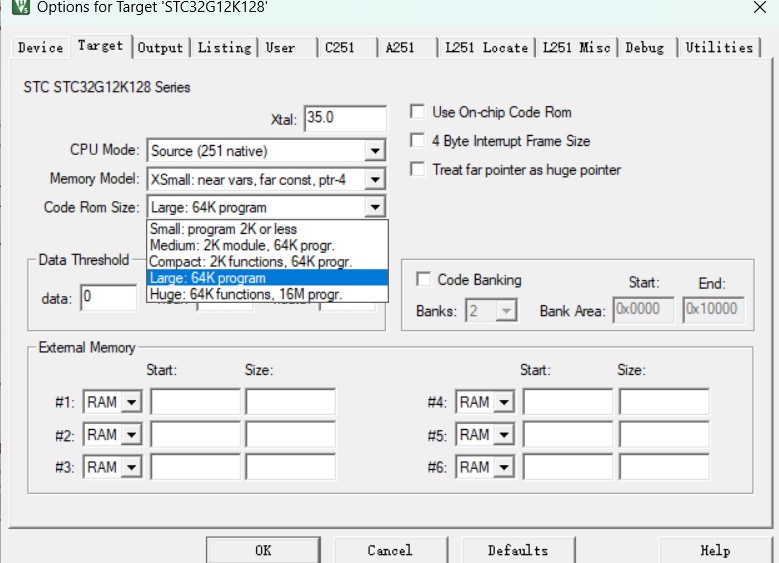
Task: Click the data threshold input field
Action: click(109, 297)
